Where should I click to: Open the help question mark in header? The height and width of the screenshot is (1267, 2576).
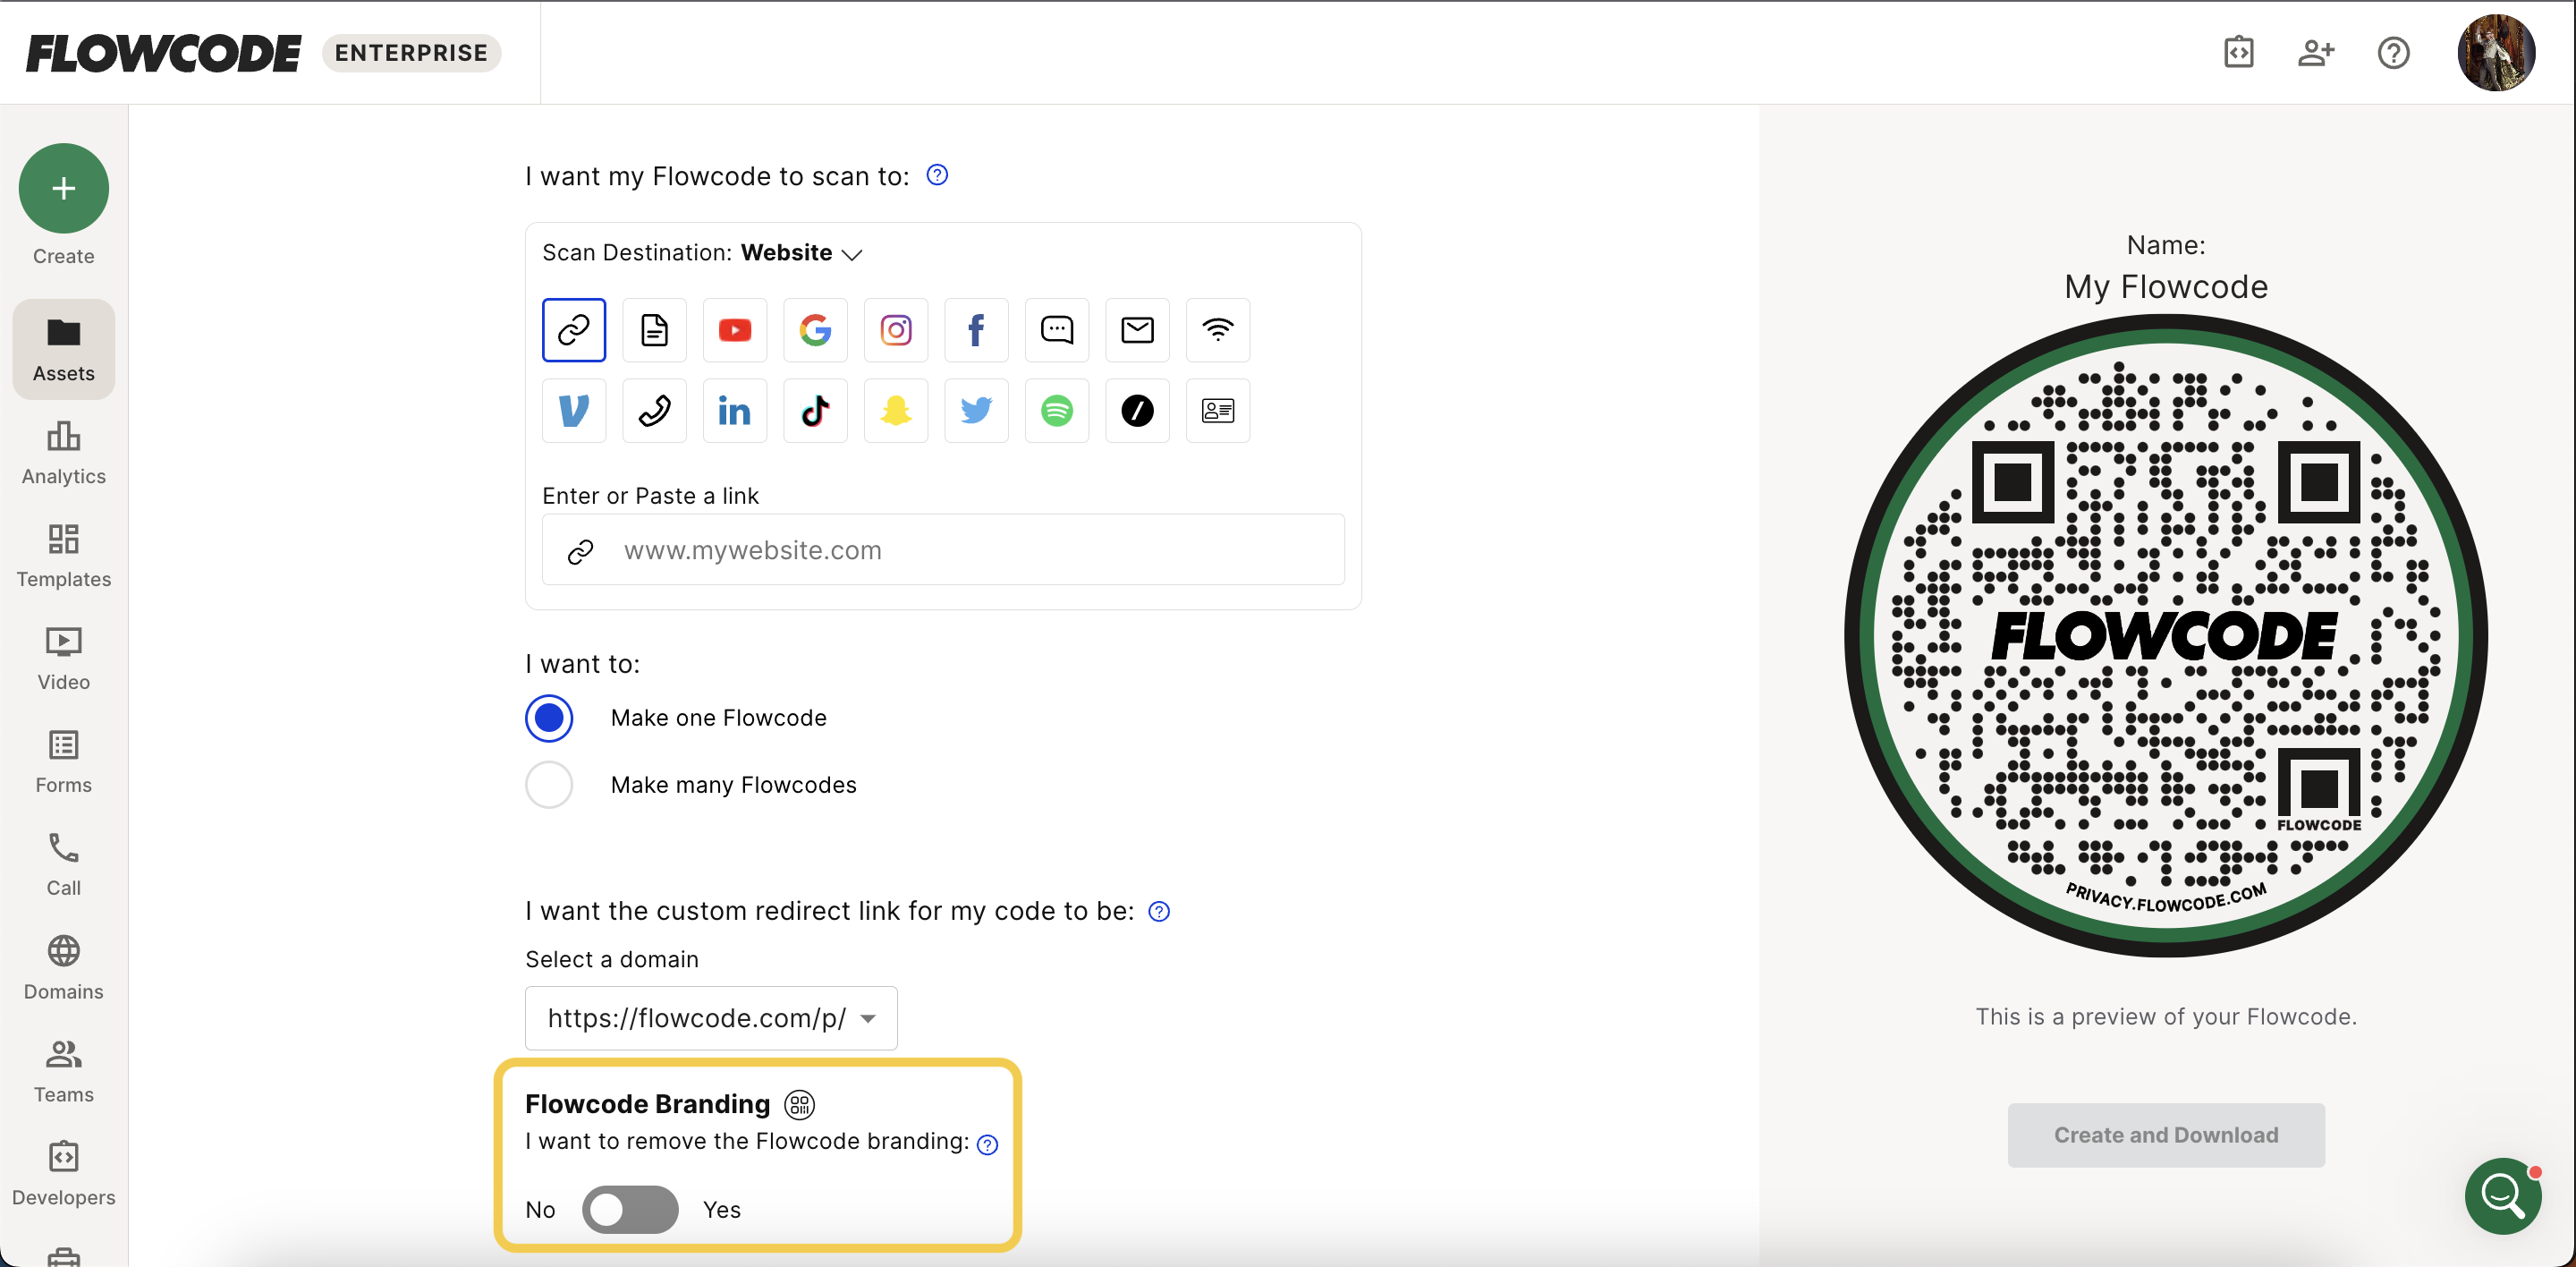pyautogui.click(x=2393, y=52)
